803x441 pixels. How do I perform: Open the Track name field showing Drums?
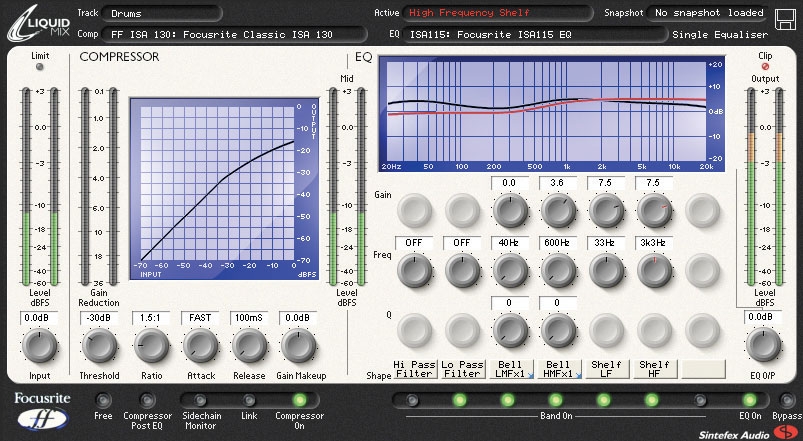click(x=162, y=13)
